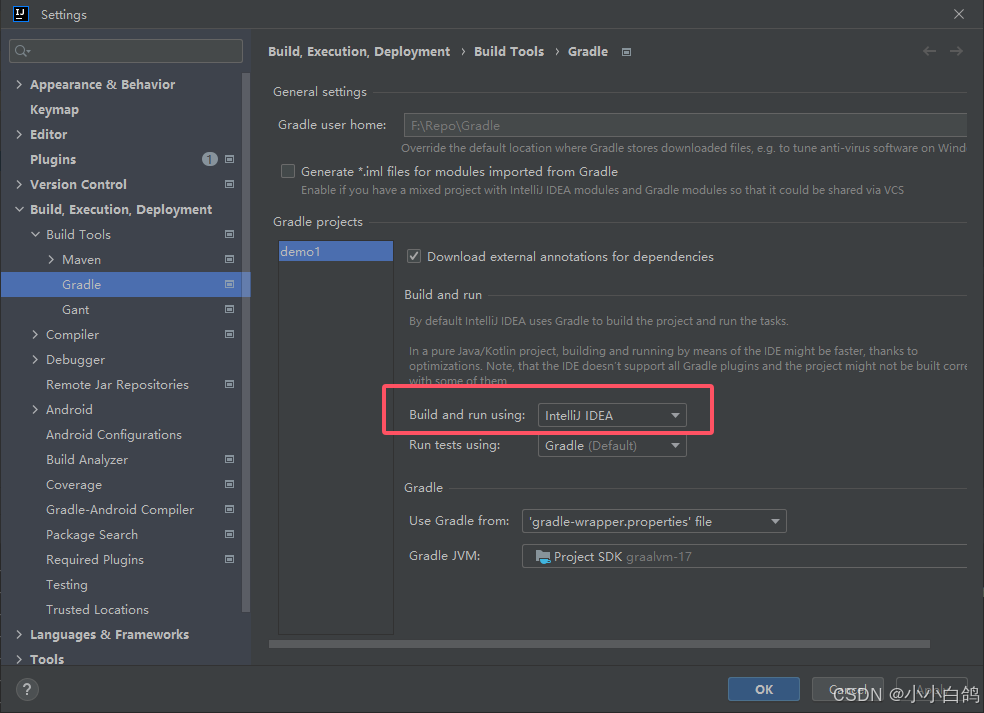Open Android Configurations settings
The image size is (984, 713).
coord(114,434)
